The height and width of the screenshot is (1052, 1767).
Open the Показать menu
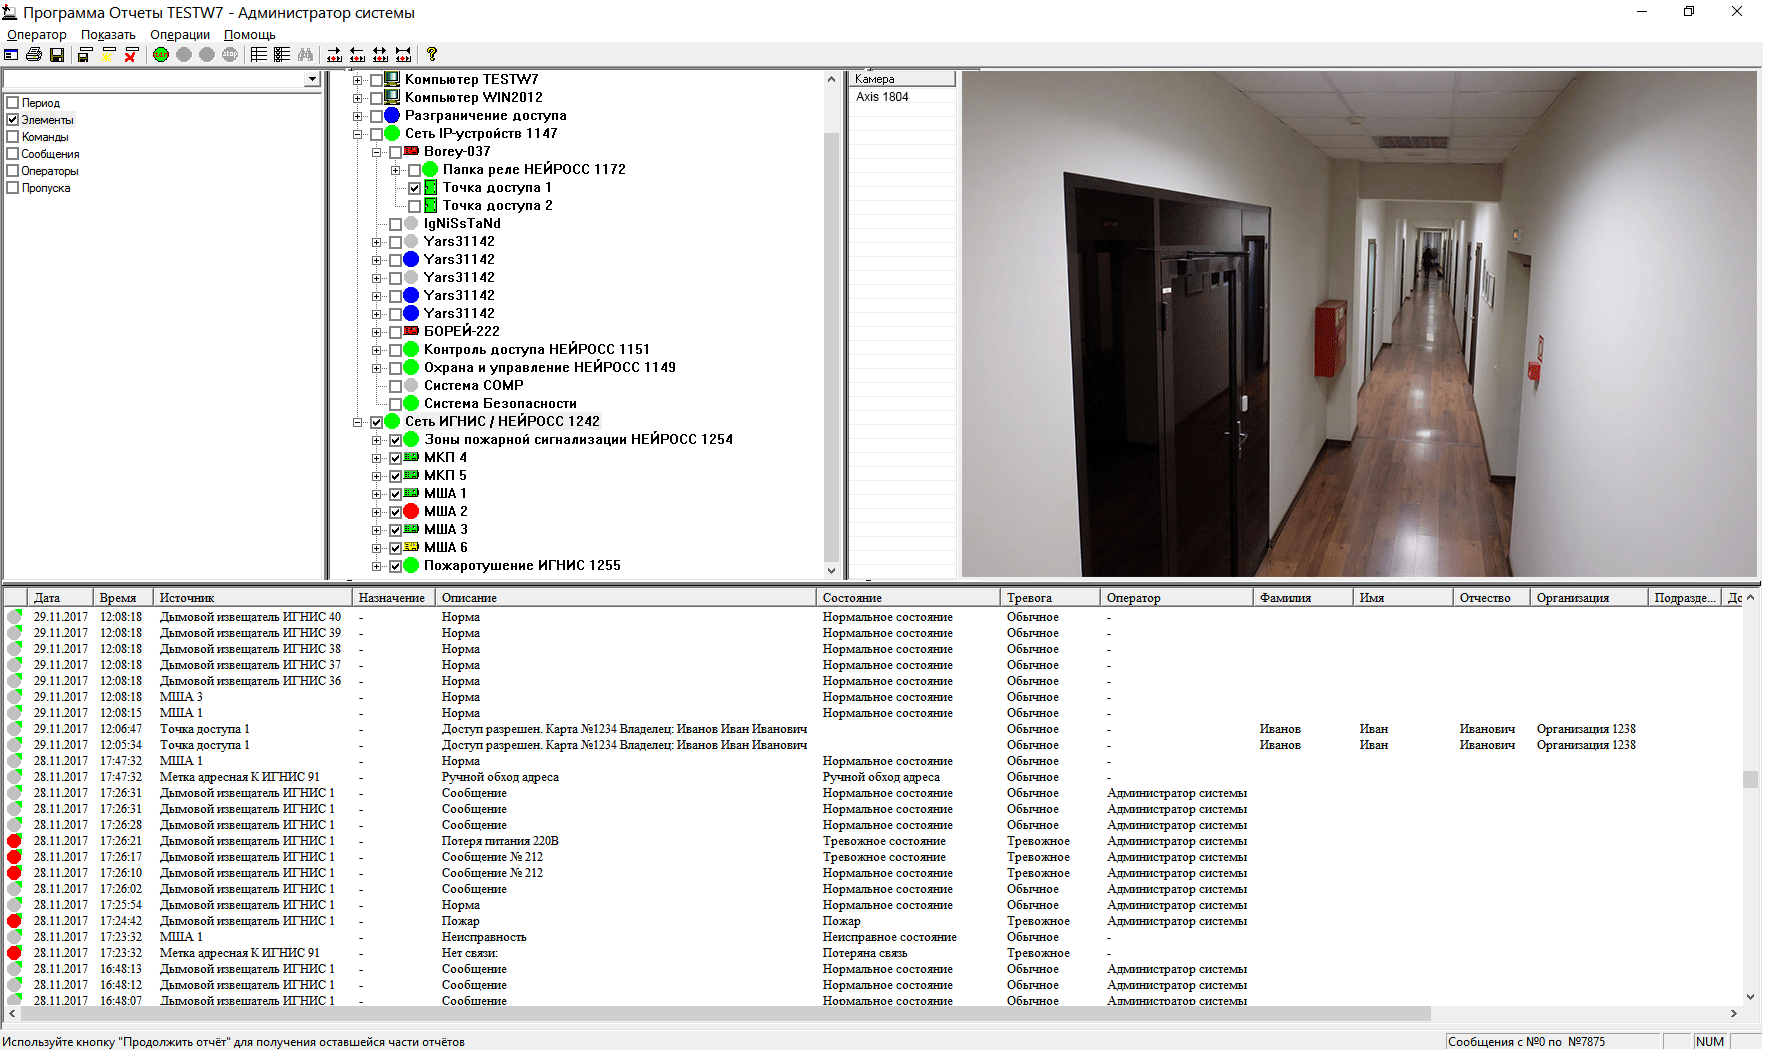[x=108, y=35]
